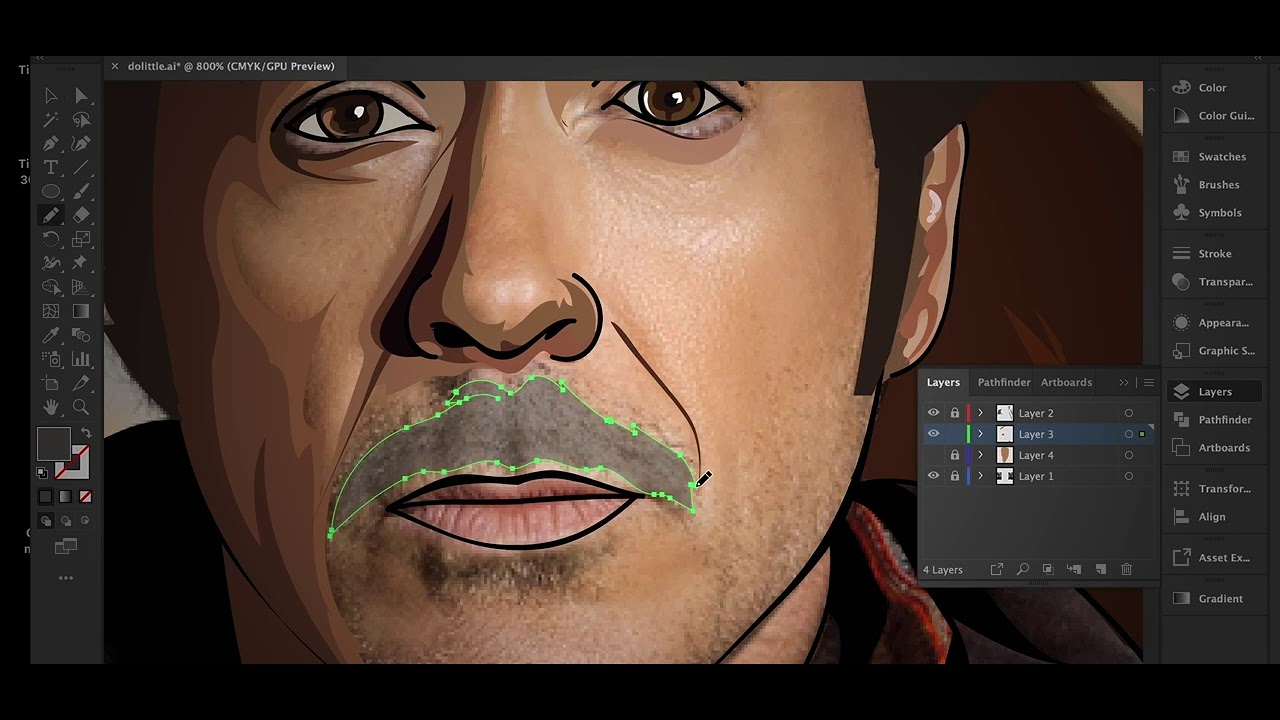Screen dimensions: 1280x720
Task: Select the Pen tool
Action: click(50, 143)
